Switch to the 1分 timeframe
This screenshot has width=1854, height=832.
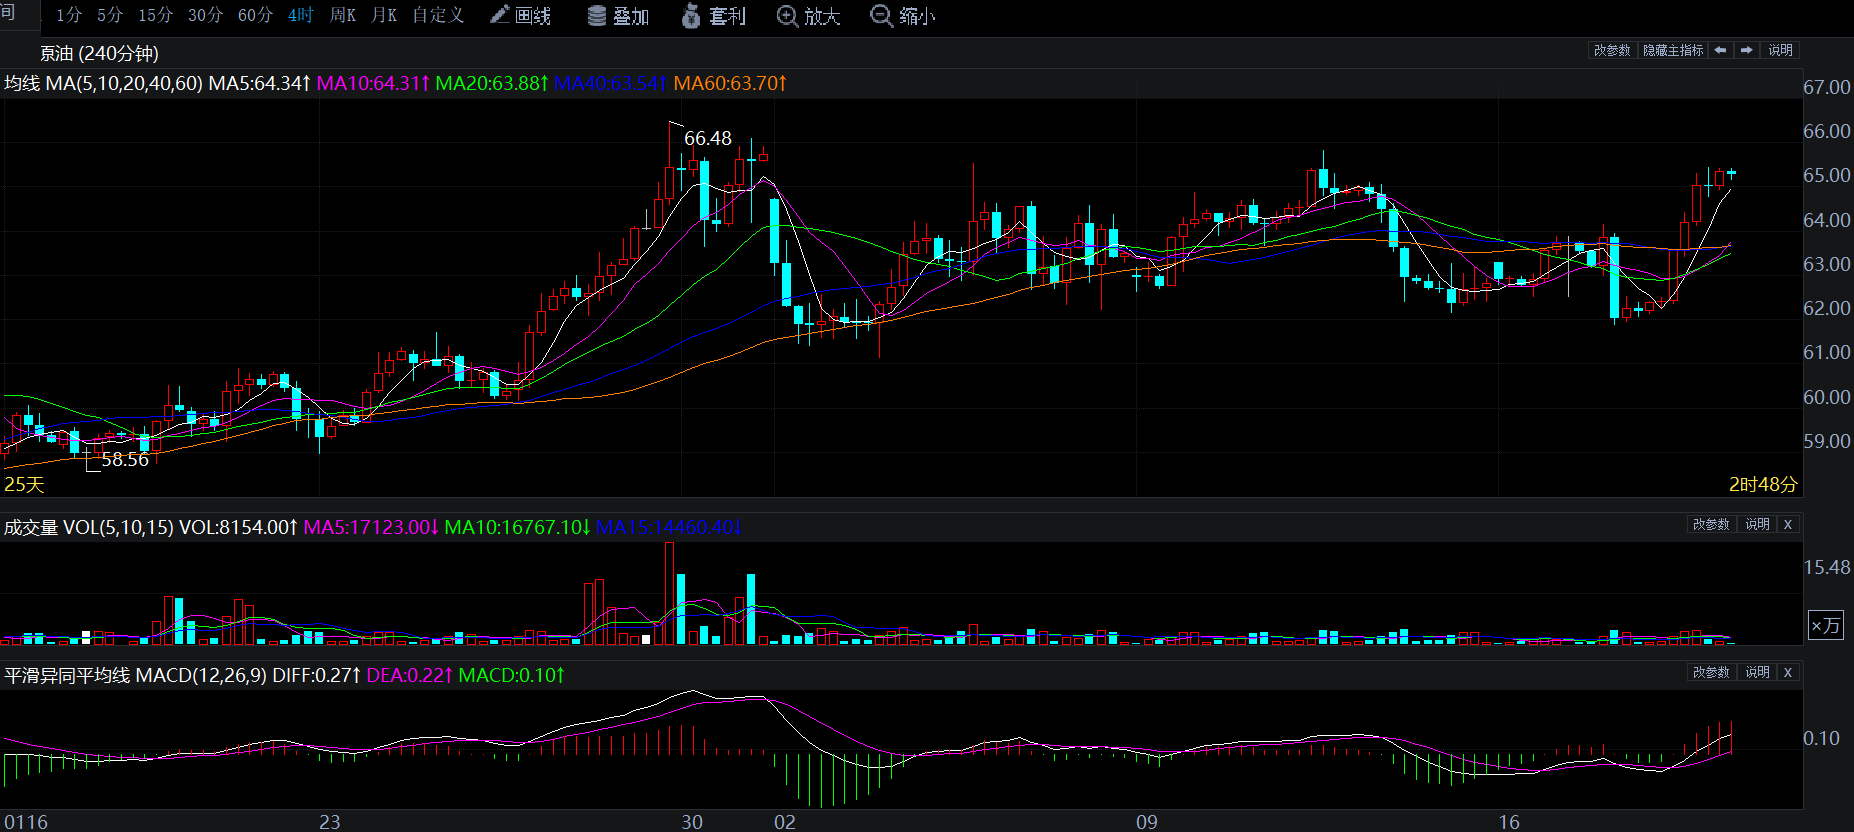tap(69, 16)
